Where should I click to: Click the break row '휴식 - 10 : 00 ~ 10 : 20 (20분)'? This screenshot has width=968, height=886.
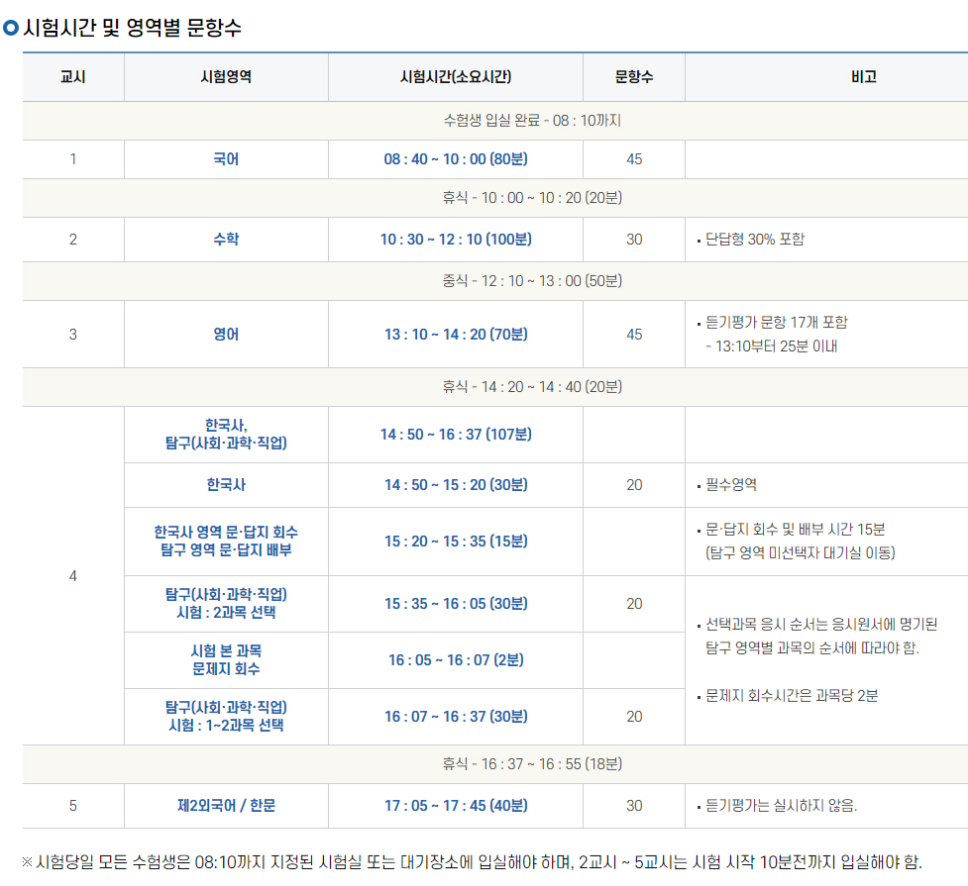(495, 198)
